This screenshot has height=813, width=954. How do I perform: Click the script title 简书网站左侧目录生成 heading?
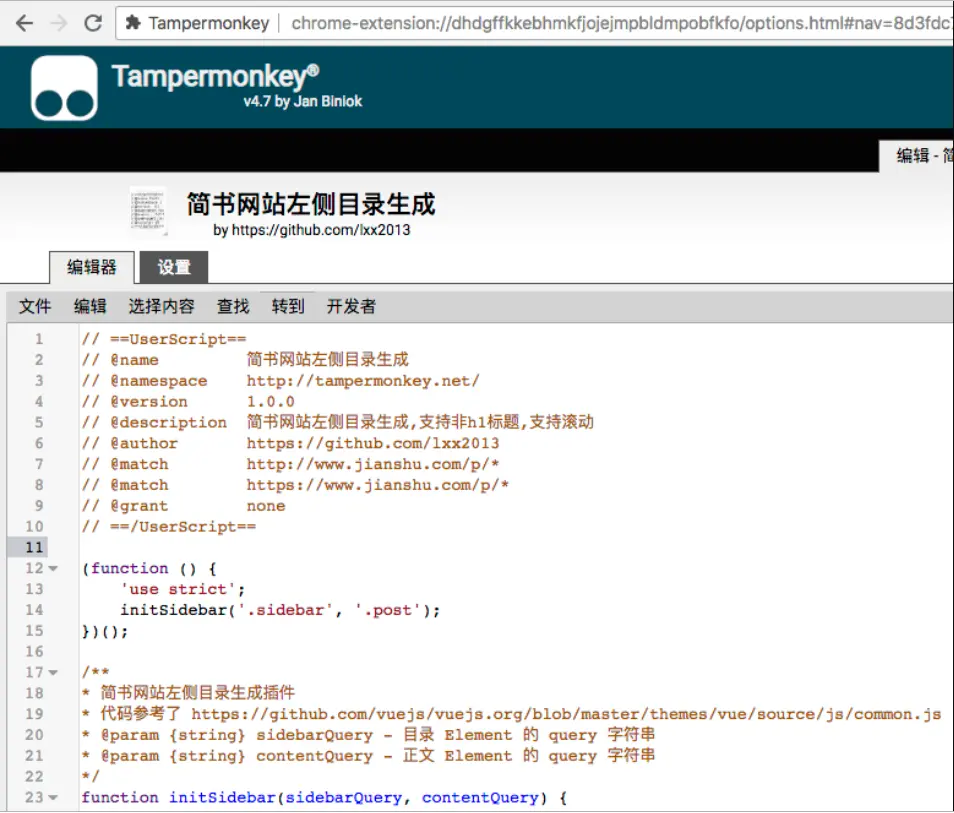click(x=311, y=204)
